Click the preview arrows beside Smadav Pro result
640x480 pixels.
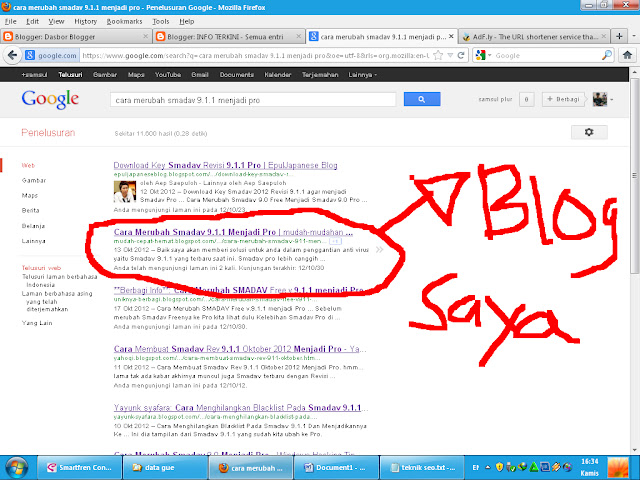(x=380, y=249)
